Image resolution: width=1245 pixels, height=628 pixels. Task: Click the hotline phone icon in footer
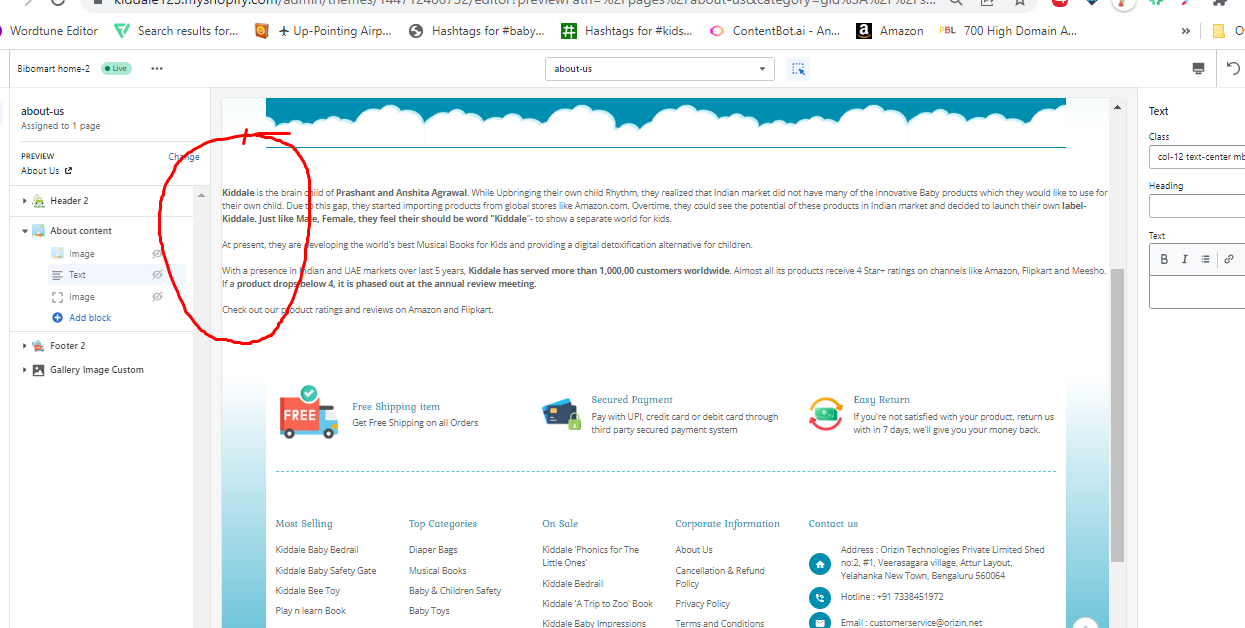[x=820, y=598]
